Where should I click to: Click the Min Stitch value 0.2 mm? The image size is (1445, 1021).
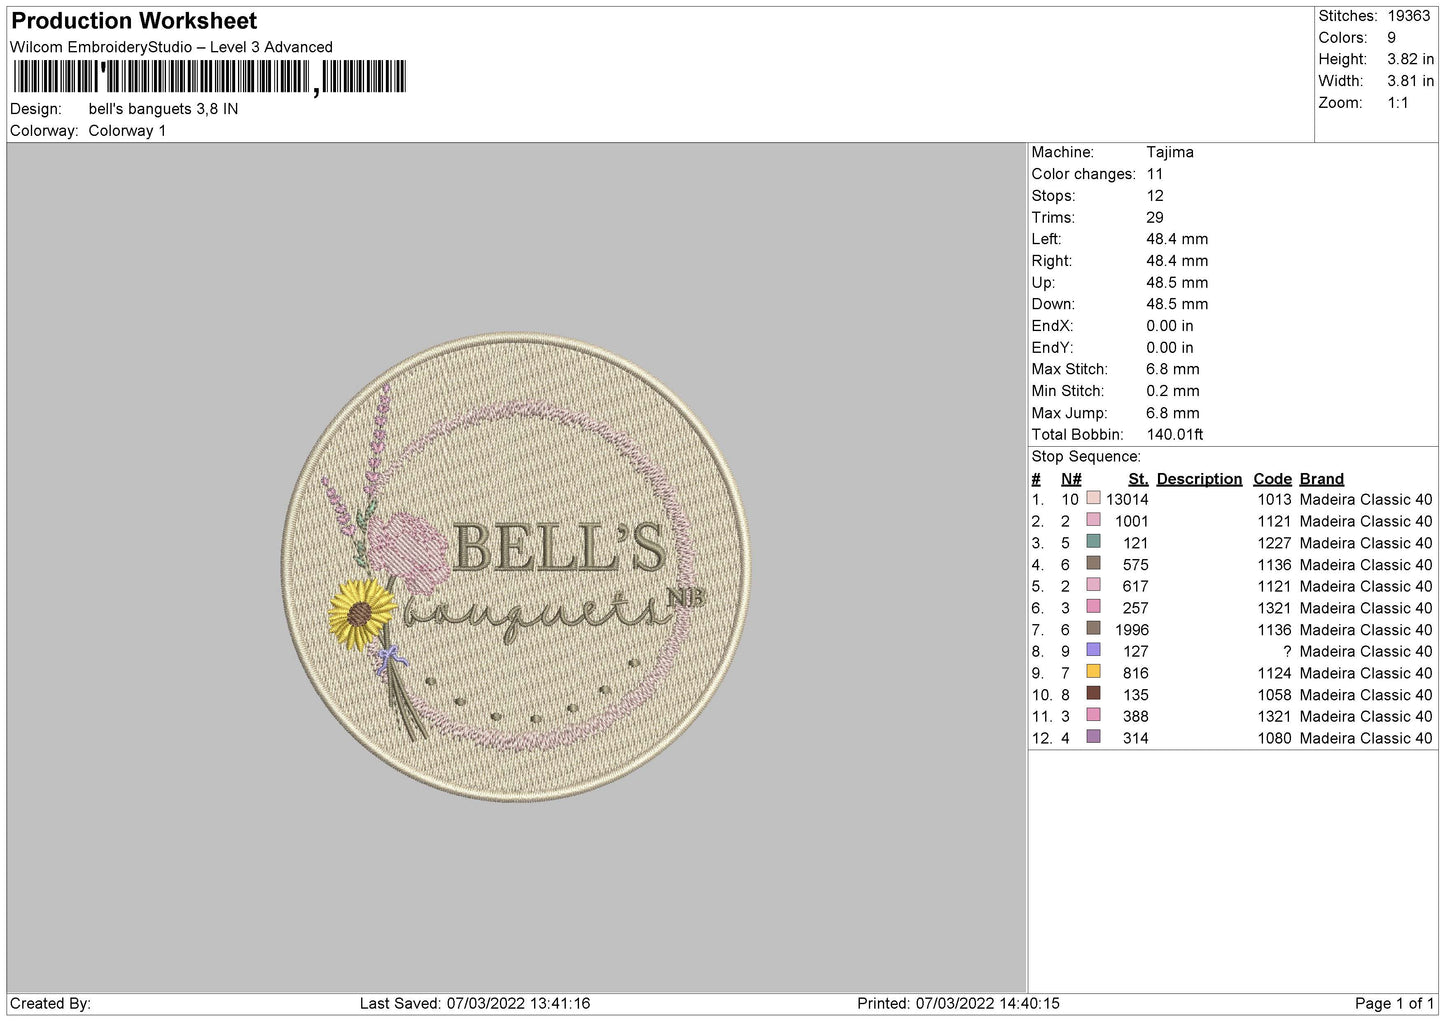coord(1173,391)
